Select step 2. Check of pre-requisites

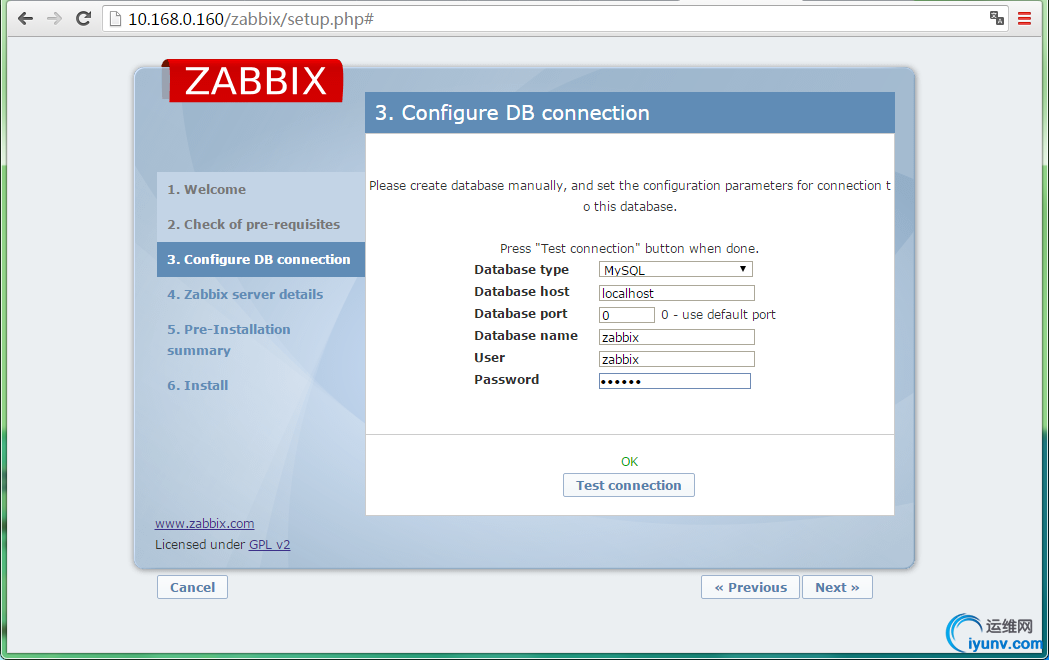[x=254, y=224]
